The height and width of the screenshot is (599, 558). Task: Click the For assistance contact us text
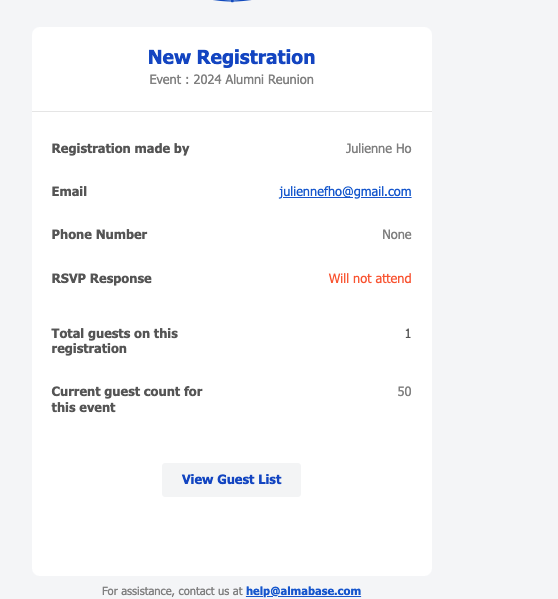[x=172, y=591]
